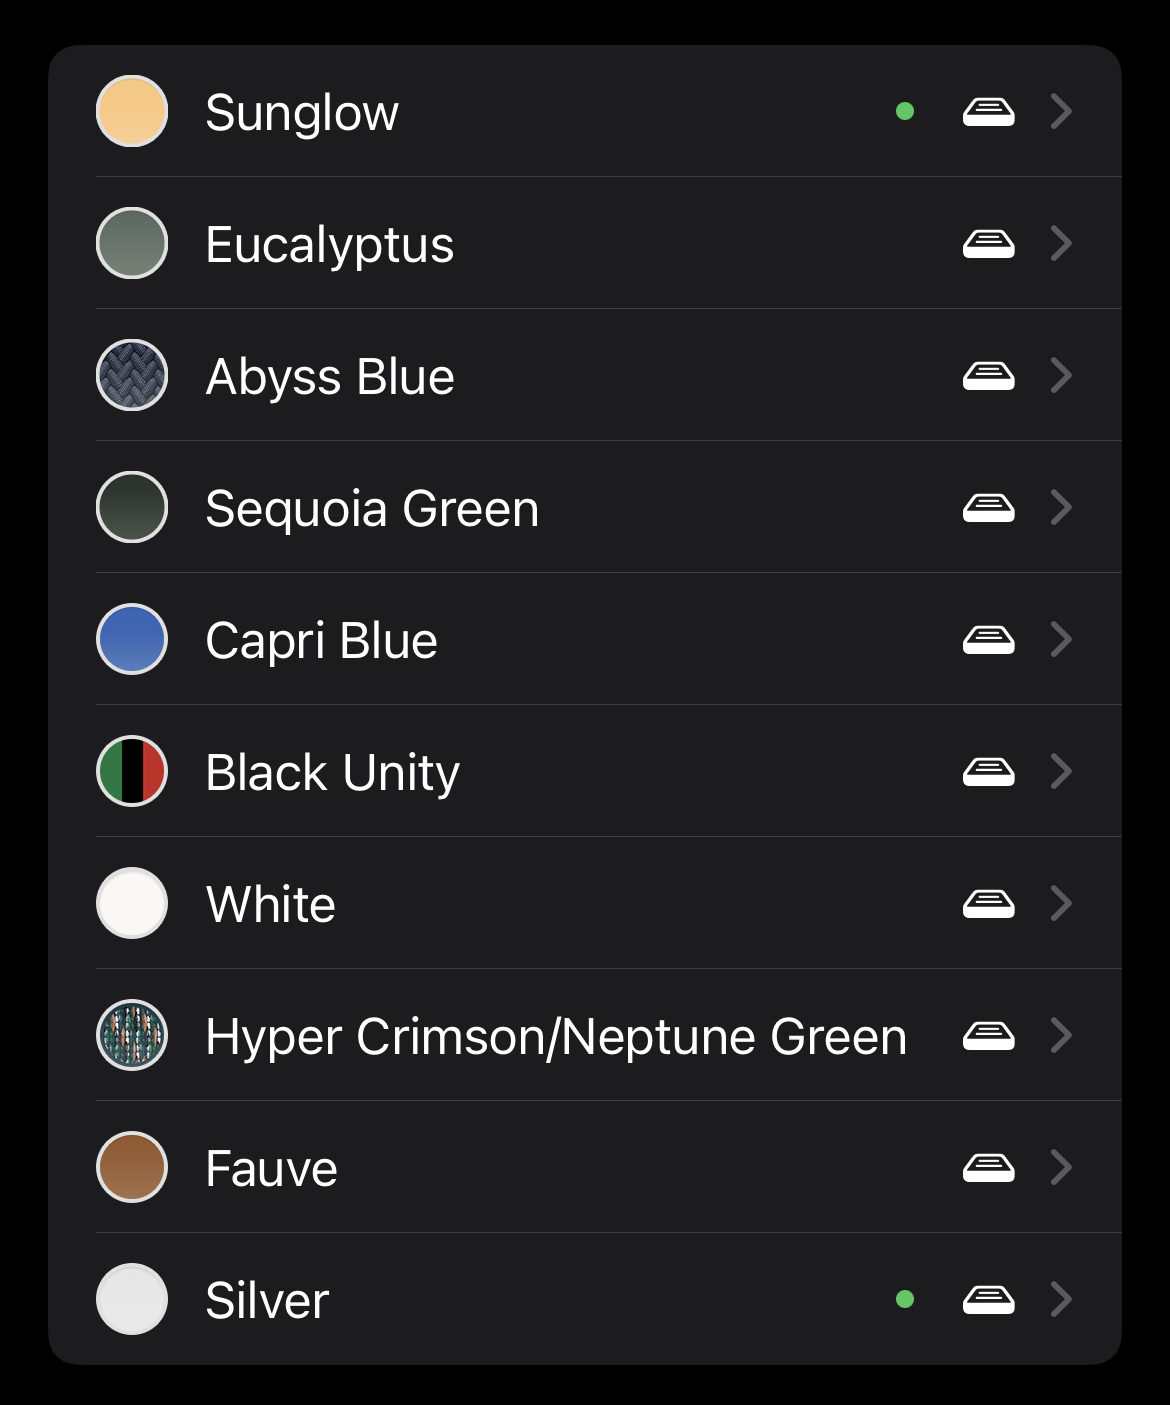Tap the Fauve band name

pos(272,1168)
